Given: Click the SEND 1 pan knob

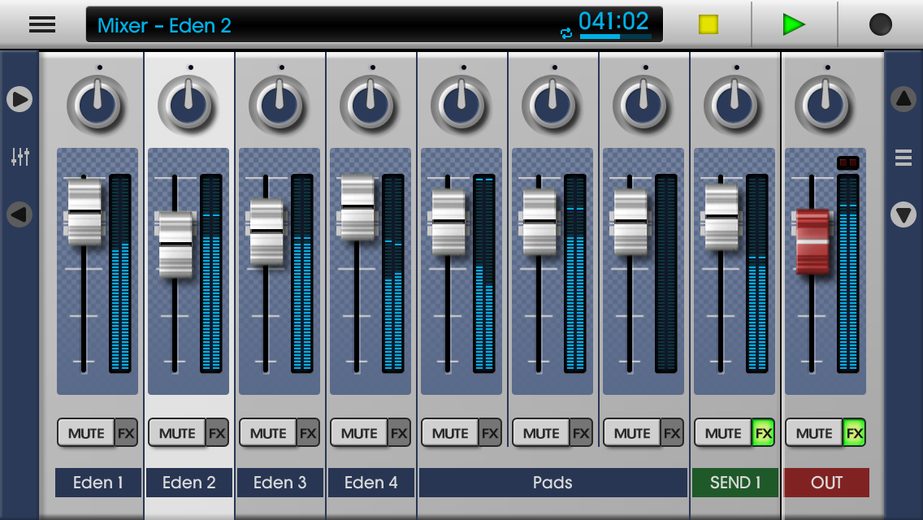Looking at the screenshot, I should (734, 105).
